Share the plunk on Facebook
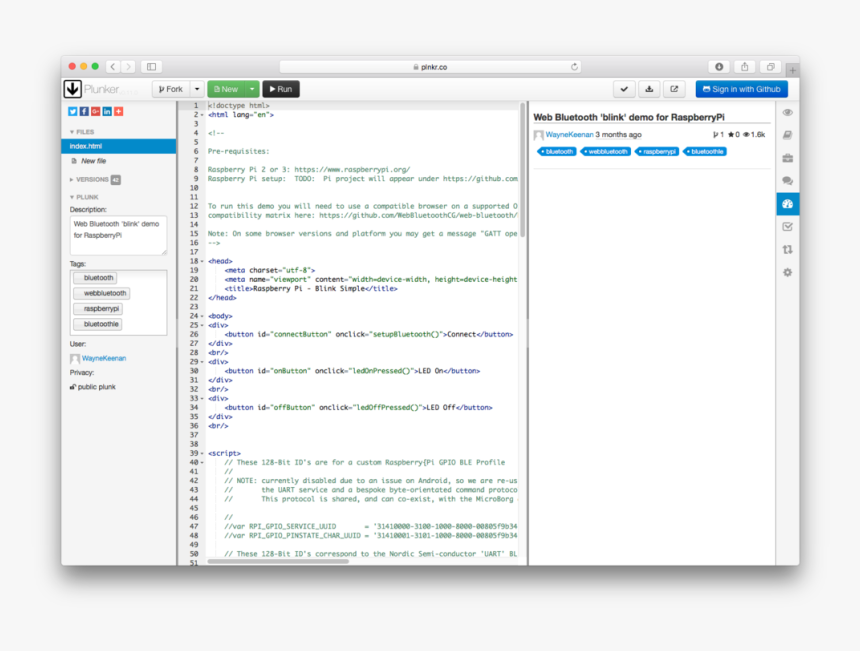 (84, 111)
